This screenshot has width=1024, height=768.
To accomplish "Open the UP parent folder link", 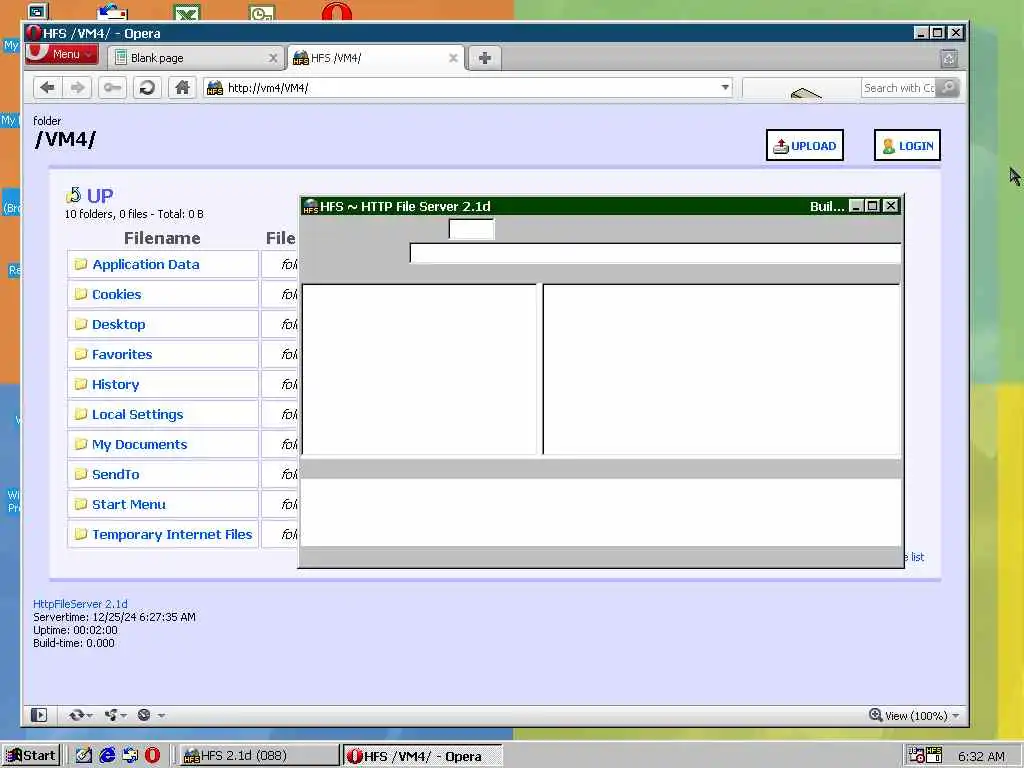I will (x=100, y=196).
